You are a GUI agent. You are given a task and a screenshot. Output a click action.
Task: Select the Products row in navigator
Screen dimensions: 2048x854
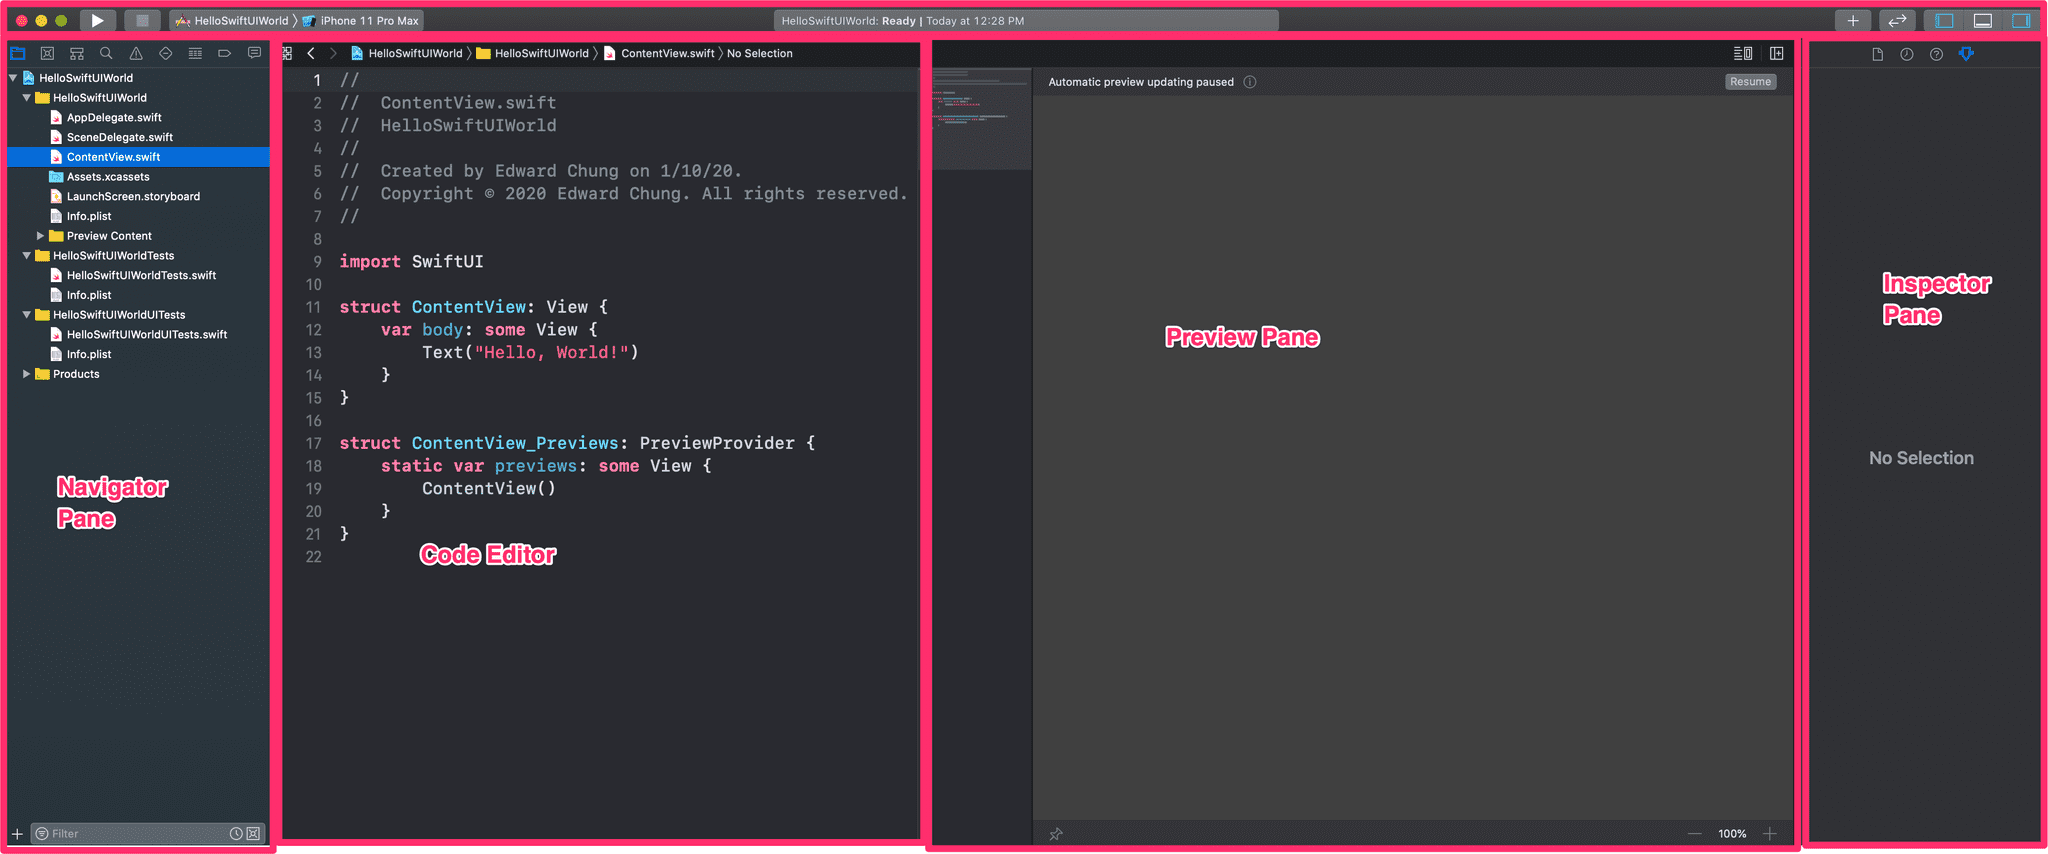point(139,374)
